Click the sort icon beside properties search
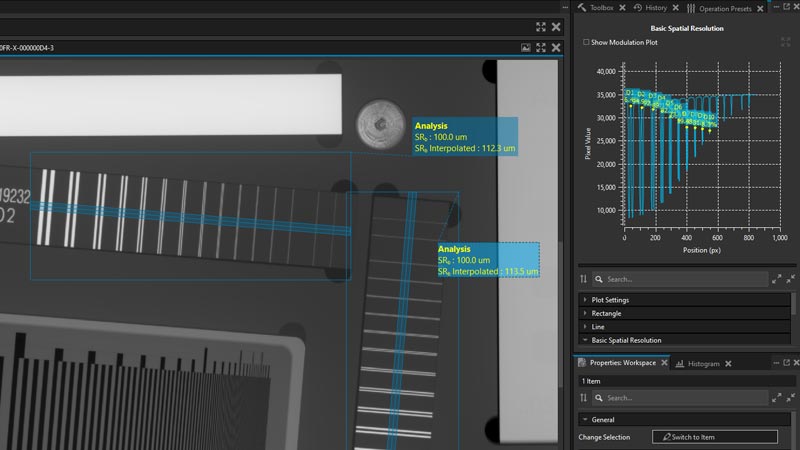The image size is (800, 450). click(583, 398)
